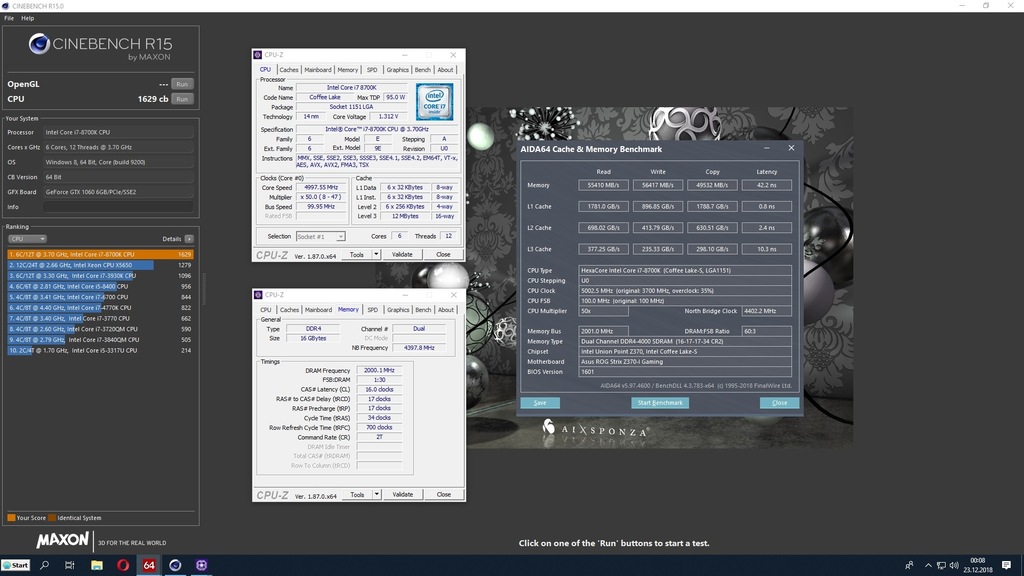Select ranking row Intel Xeon CPU X5650
Image resolution: width=1024 pixels, height=576 pixels.
(100, 265)
